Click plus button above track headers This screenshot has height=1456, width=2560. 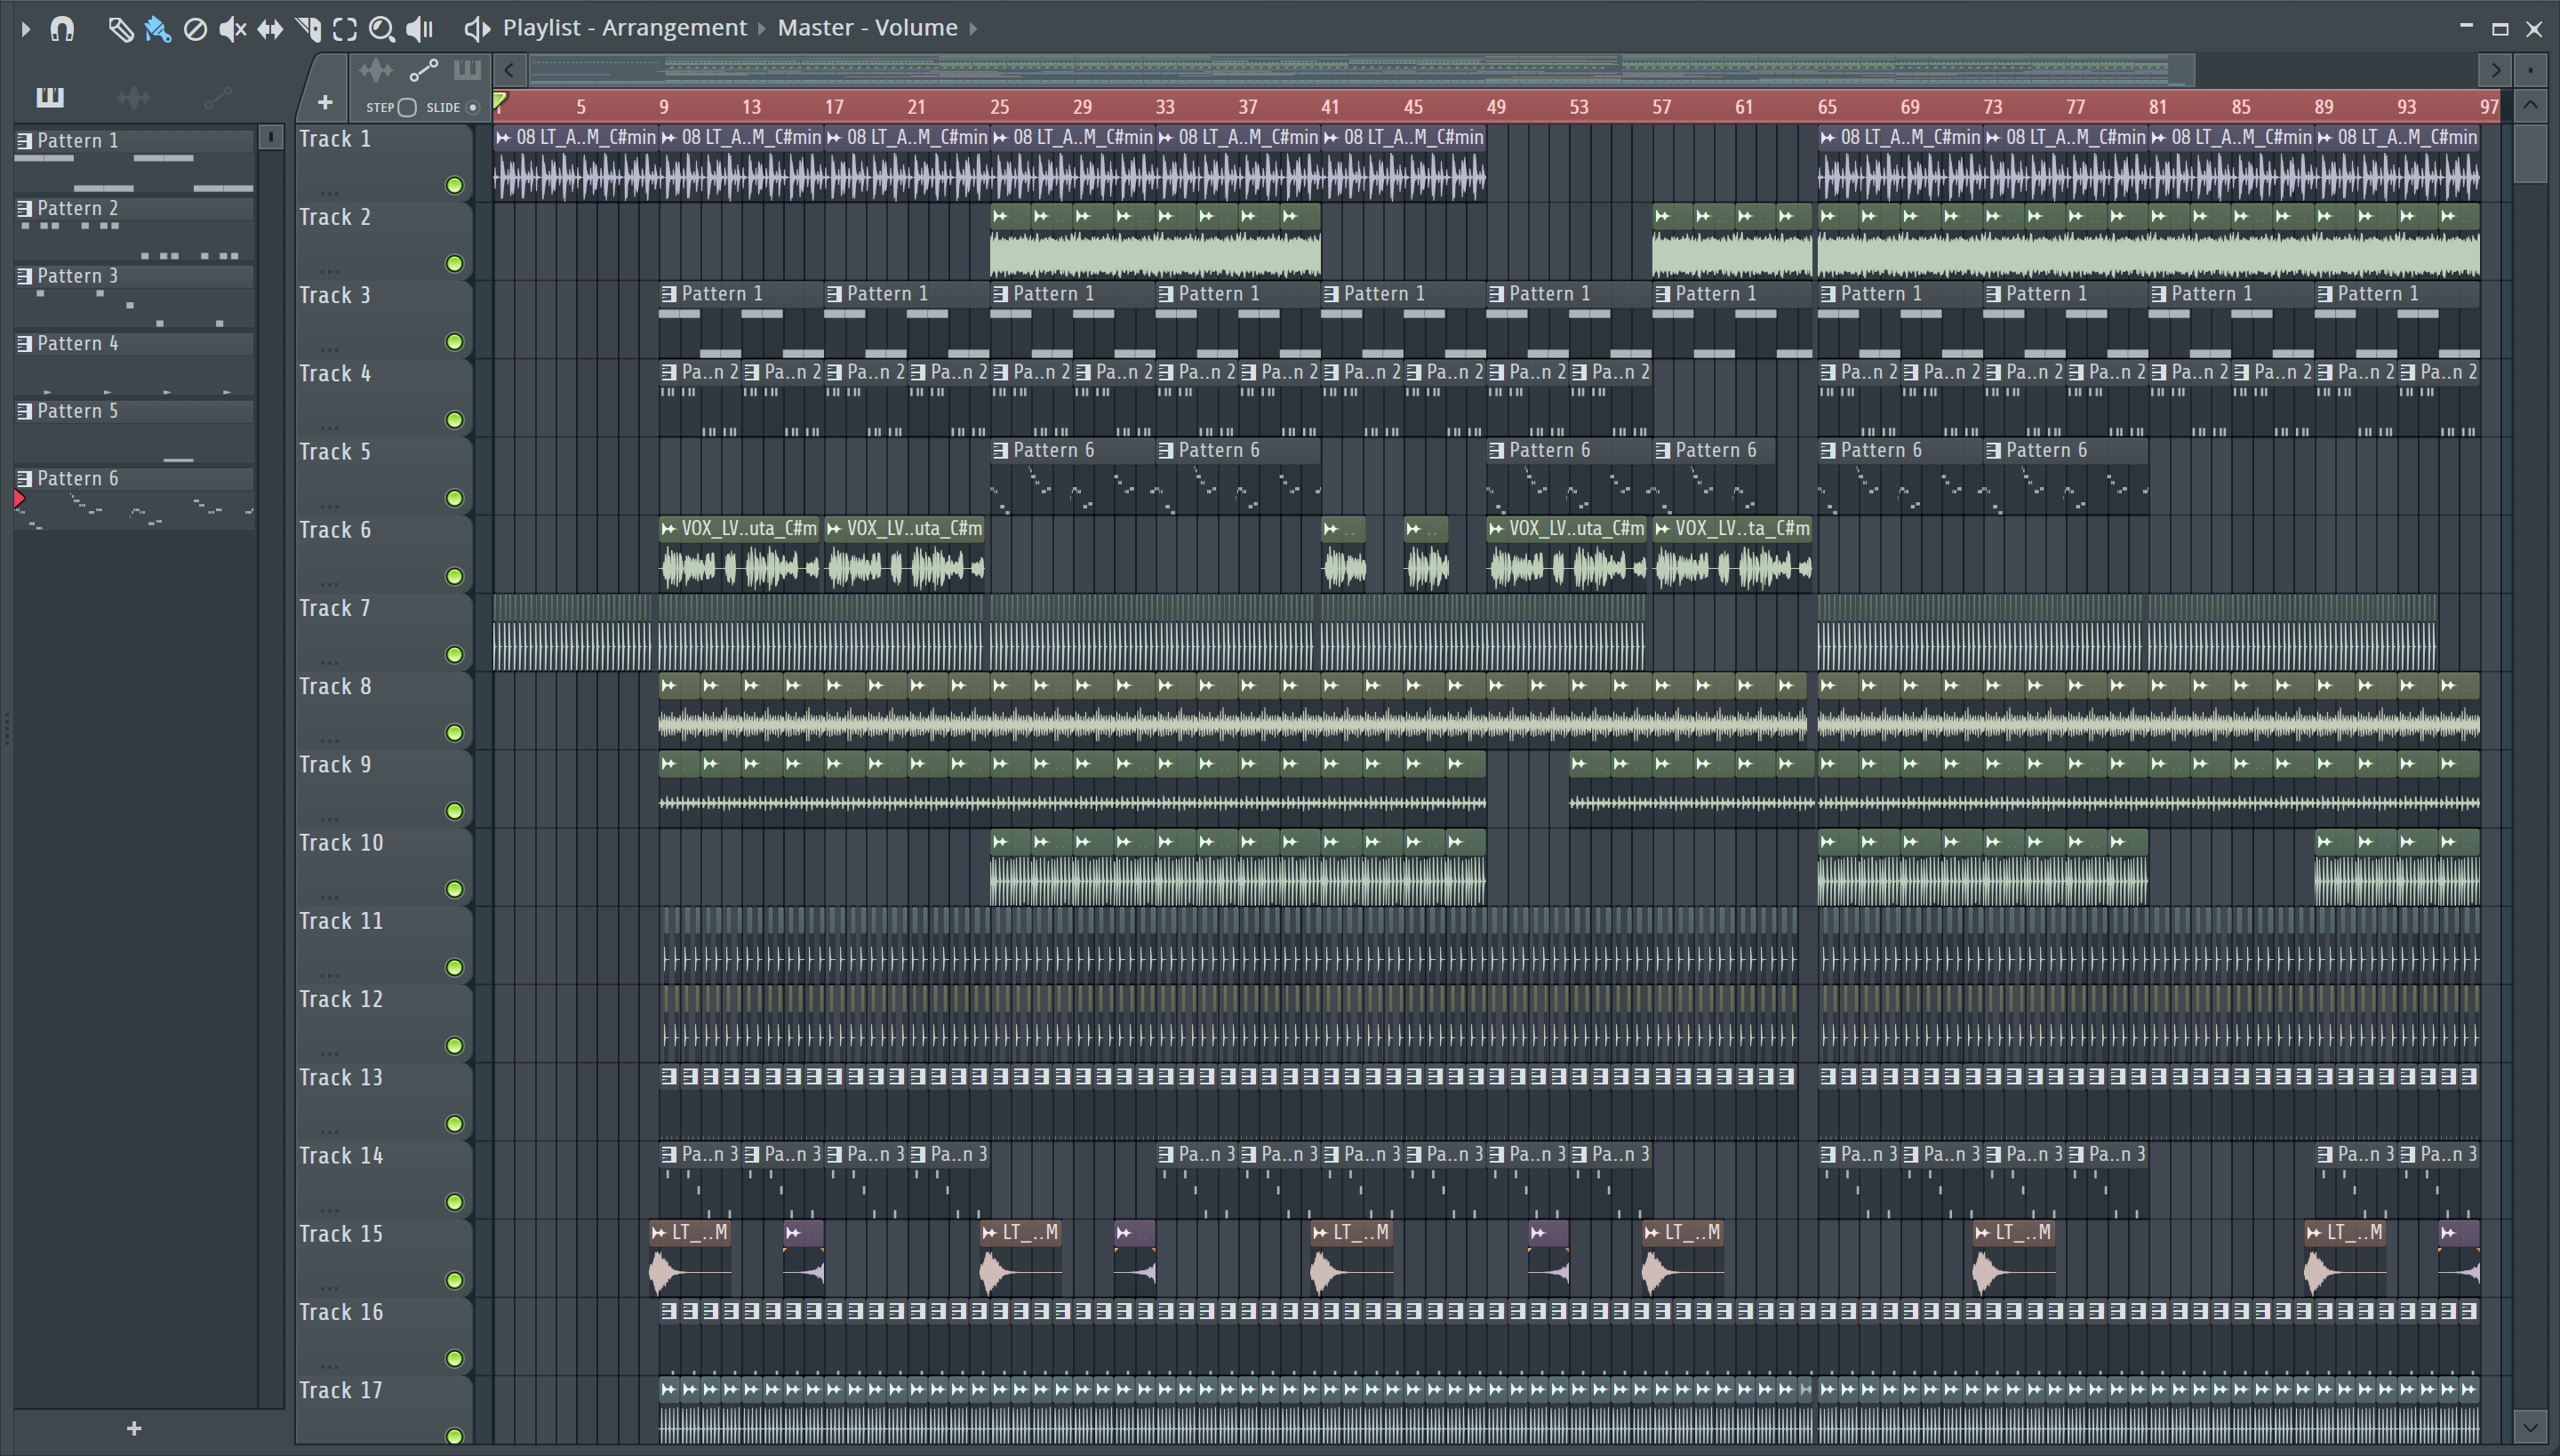(325, 102)
